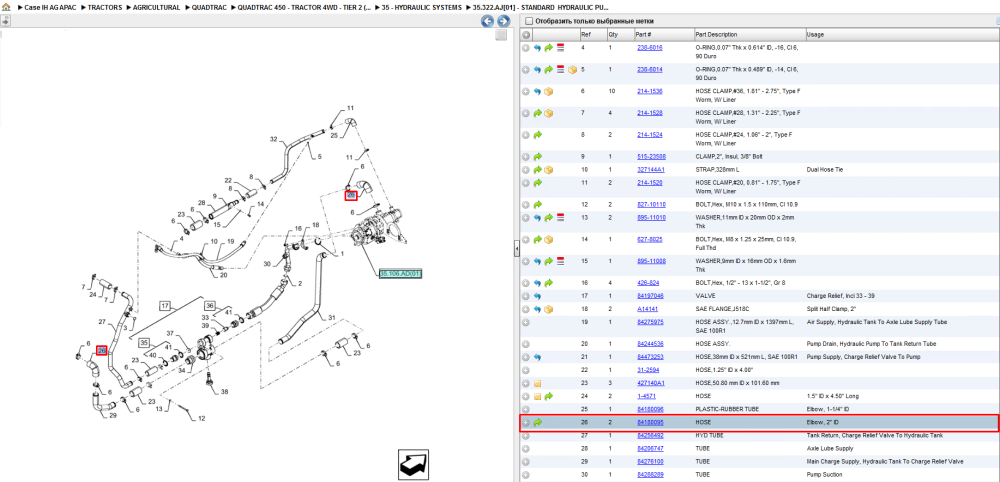Click green forward arrow icon in row 4
Viewport: 1000px width, 482px height.
click(x=548, y=48)
